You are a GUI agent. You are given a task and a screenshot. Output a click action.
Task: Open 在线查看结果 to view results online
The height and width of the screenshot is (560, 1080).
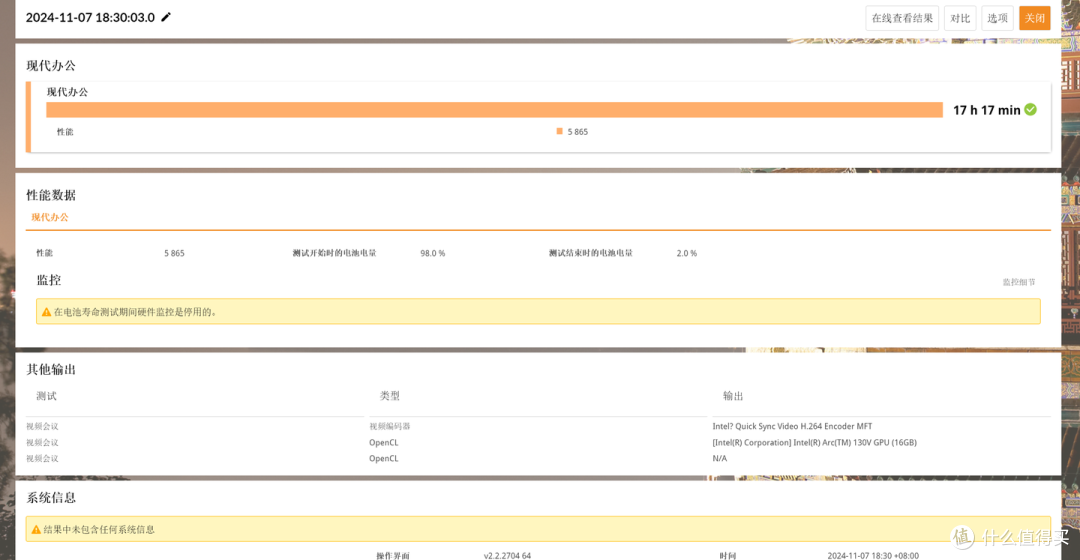tap(902, 18)
